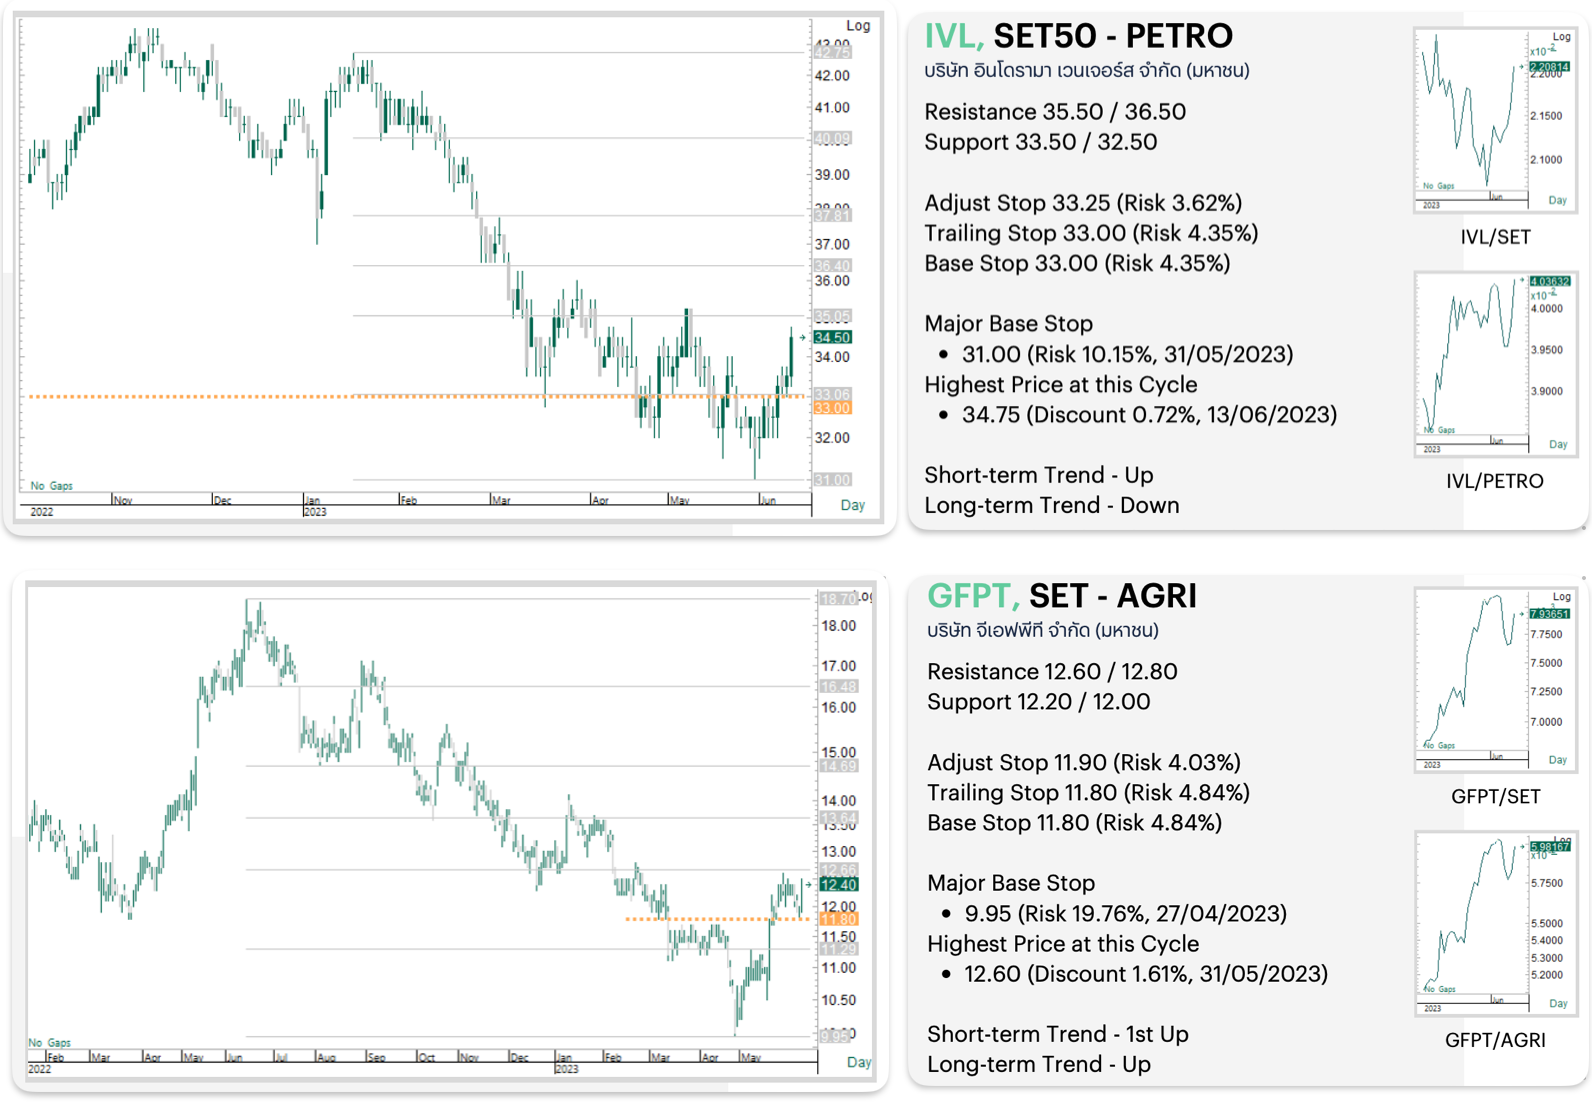This screenshot has width=1592, height=1102.
Task: Click the orange 11.80 stop level label
Action: (838, 919)
